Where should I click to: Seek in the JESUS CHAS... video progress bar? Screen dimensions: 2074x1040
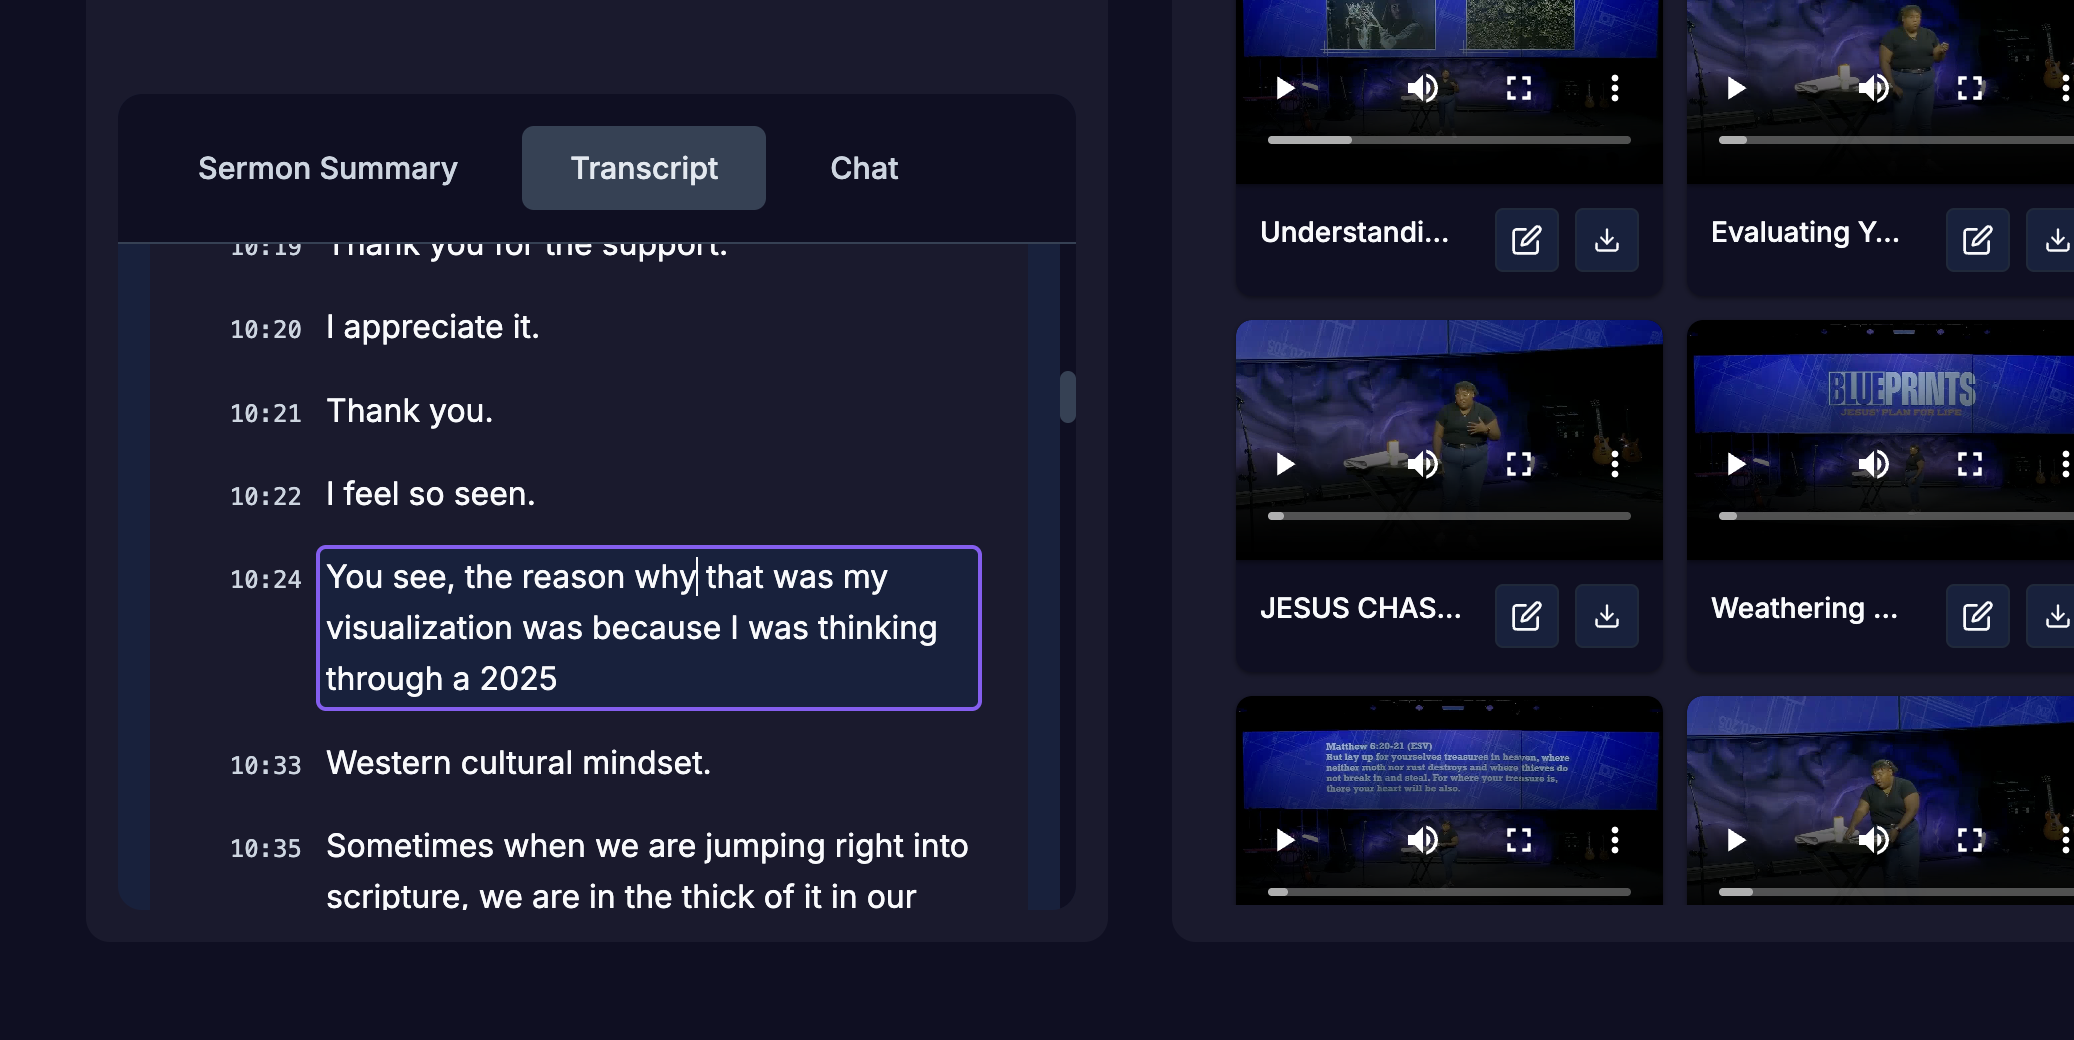(1449, 516)
